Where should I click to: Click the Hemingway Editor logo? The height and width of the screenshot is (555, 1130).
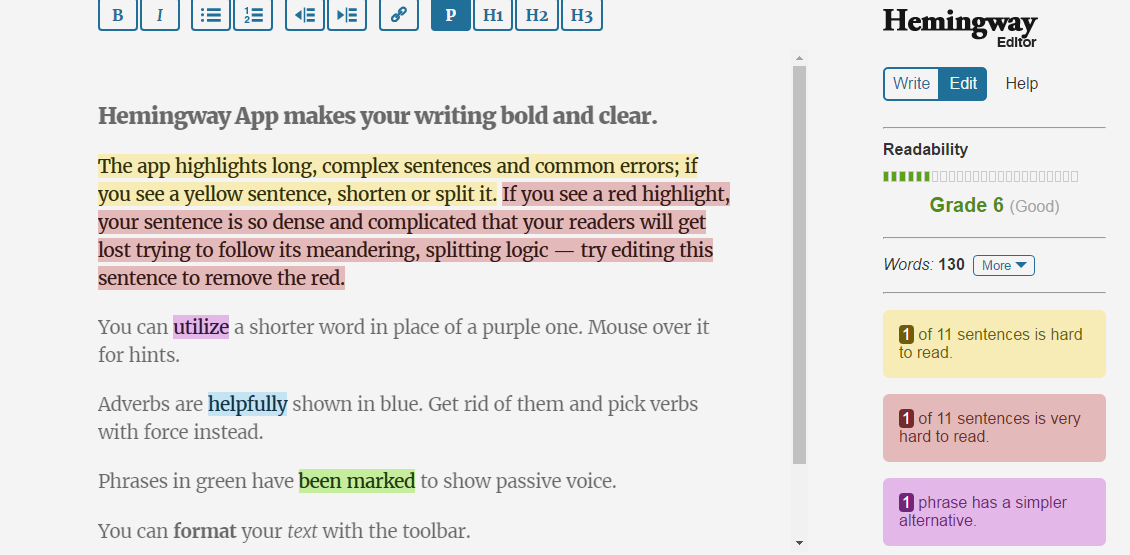961,27
